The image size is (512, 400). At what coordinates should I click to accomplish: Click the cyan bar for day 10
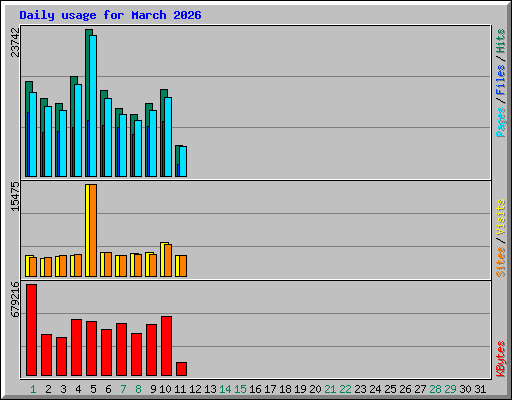pos(168,137)
